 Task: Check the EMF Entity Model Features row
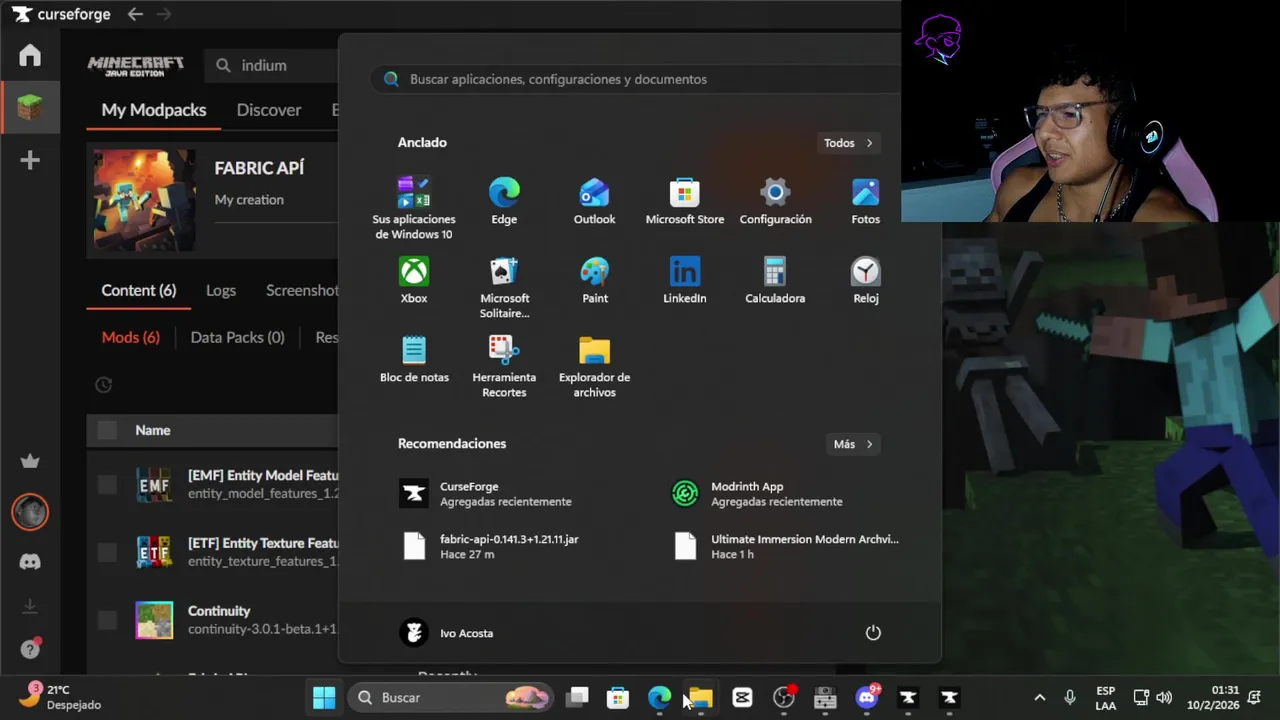point(107,485)
